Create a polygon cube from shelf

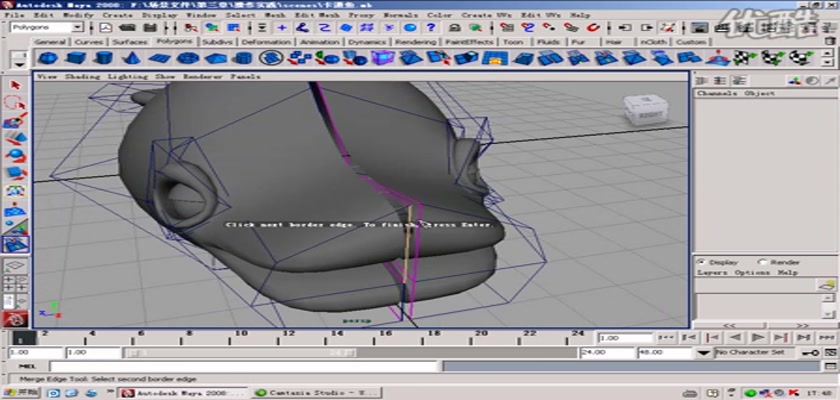coord(76,57)
